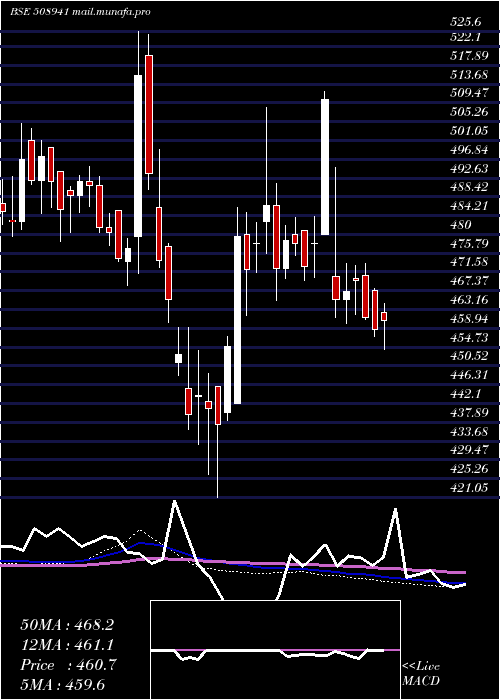This screenshot has width=500, height=700.
Task: Click the 488.42 axis label
Action: pos(469,187)
